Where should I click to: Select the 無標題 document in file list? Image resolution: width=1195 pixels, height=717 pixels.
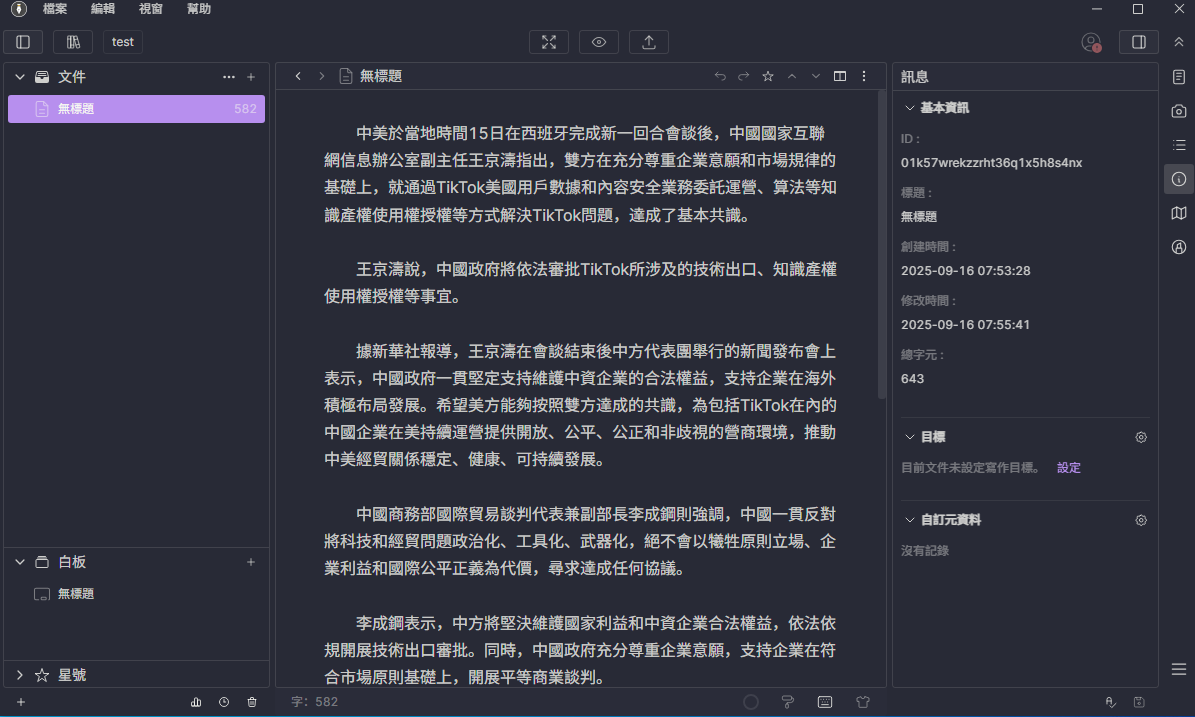tap(136, 109)
